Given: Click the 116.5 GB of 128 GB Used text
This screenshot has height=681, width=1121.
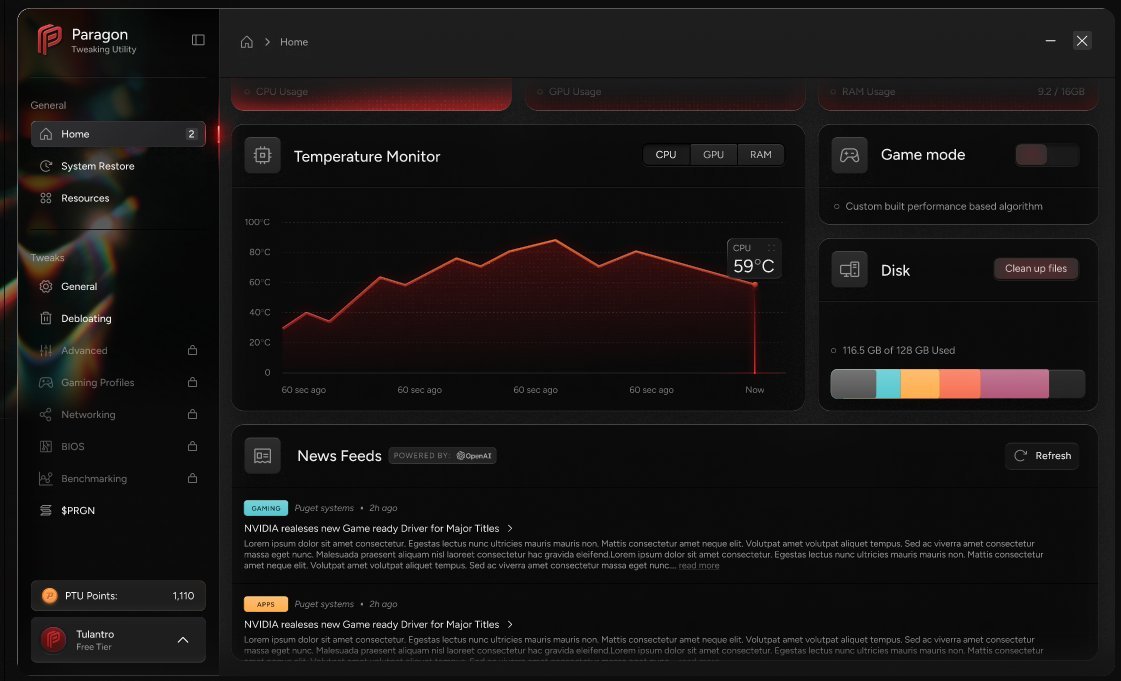Looking at the screenshot, I should pyautogui.click(x=899, y=351).
